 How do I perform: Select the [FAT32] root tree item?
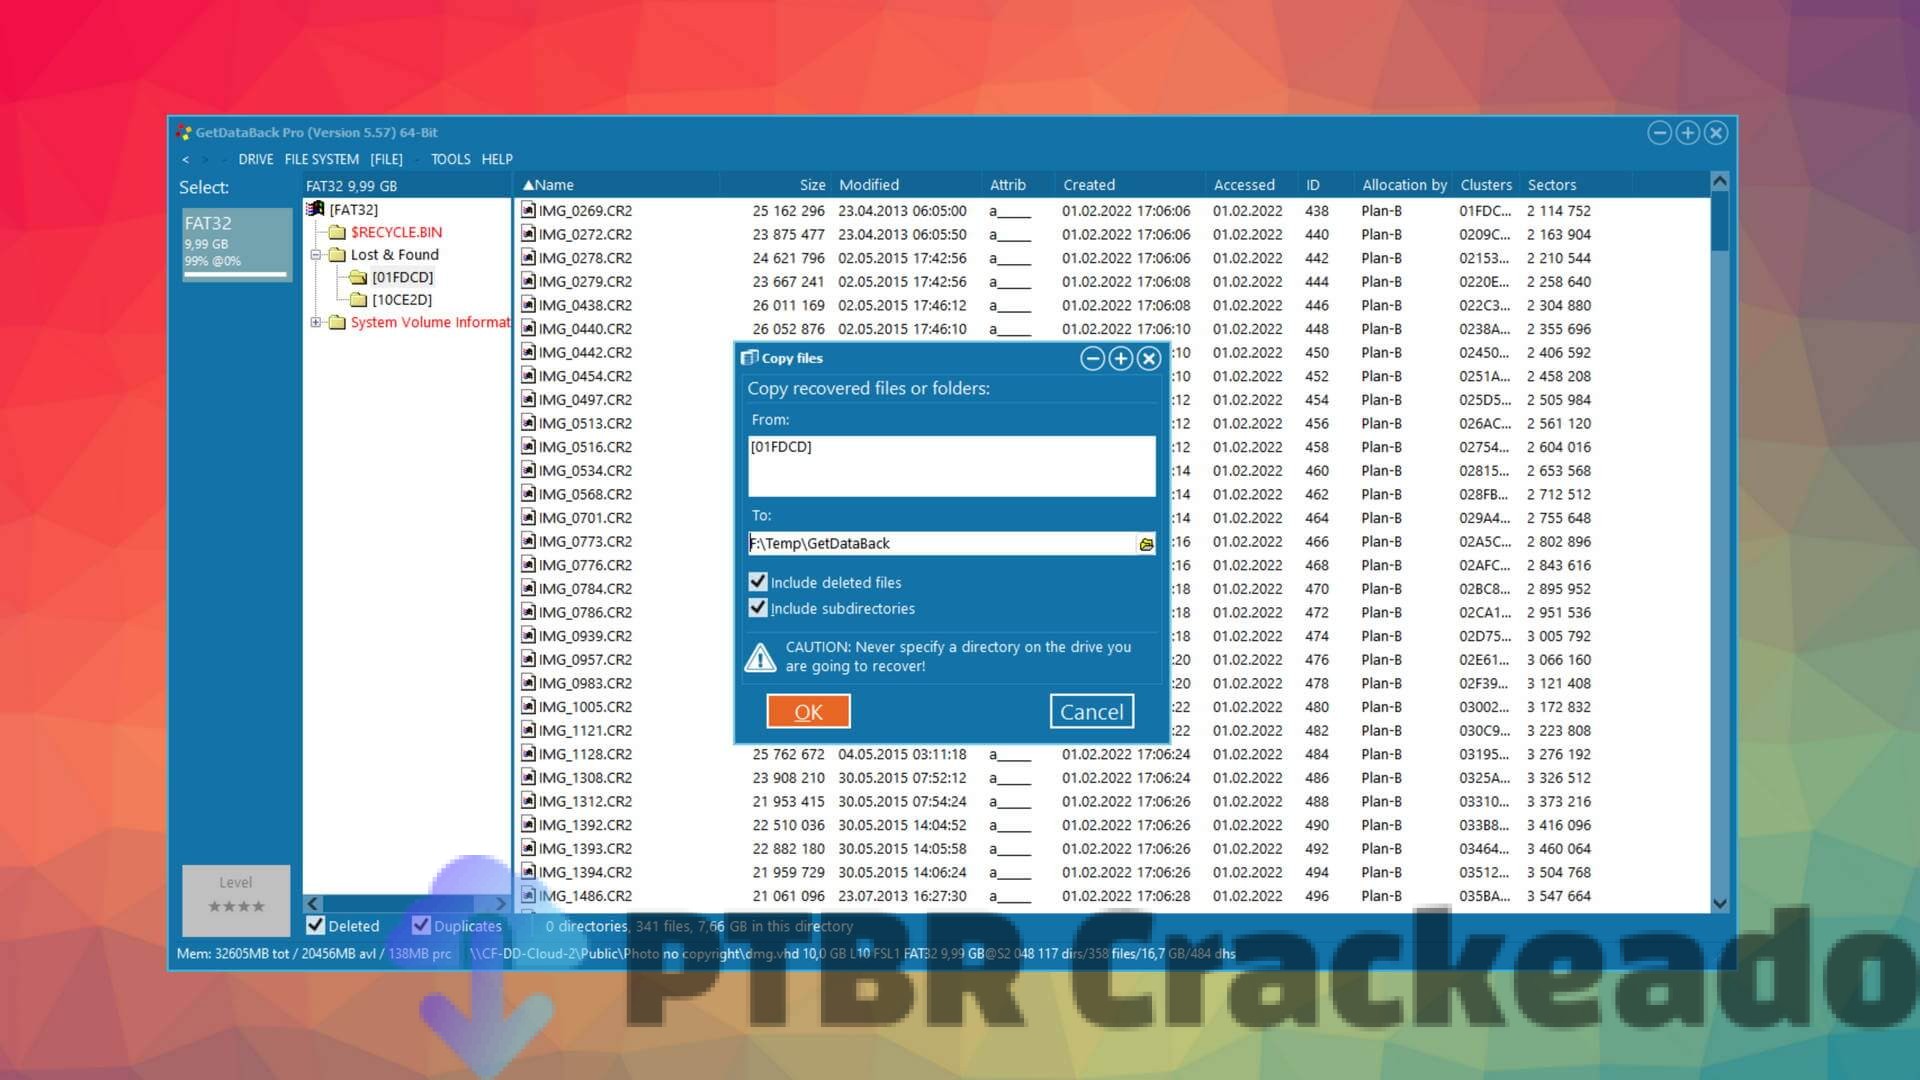click(x=354, y=209)
